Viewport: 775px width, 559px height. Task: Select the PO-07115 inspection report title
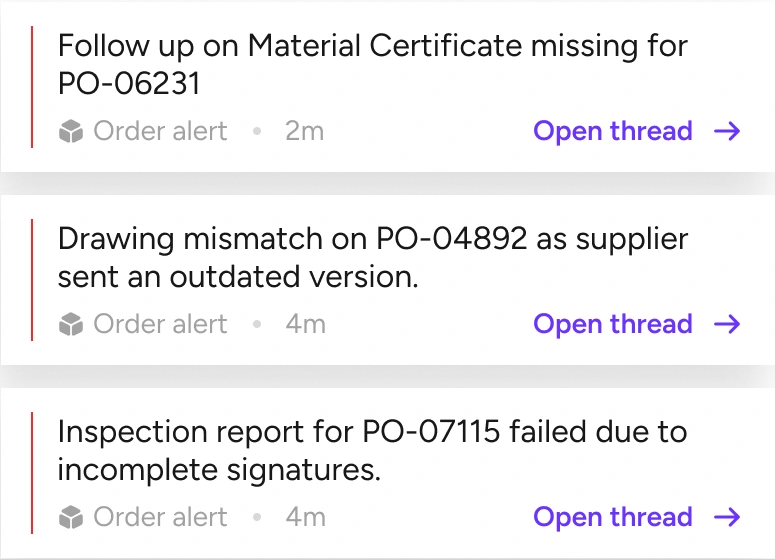tap(372, 450)
